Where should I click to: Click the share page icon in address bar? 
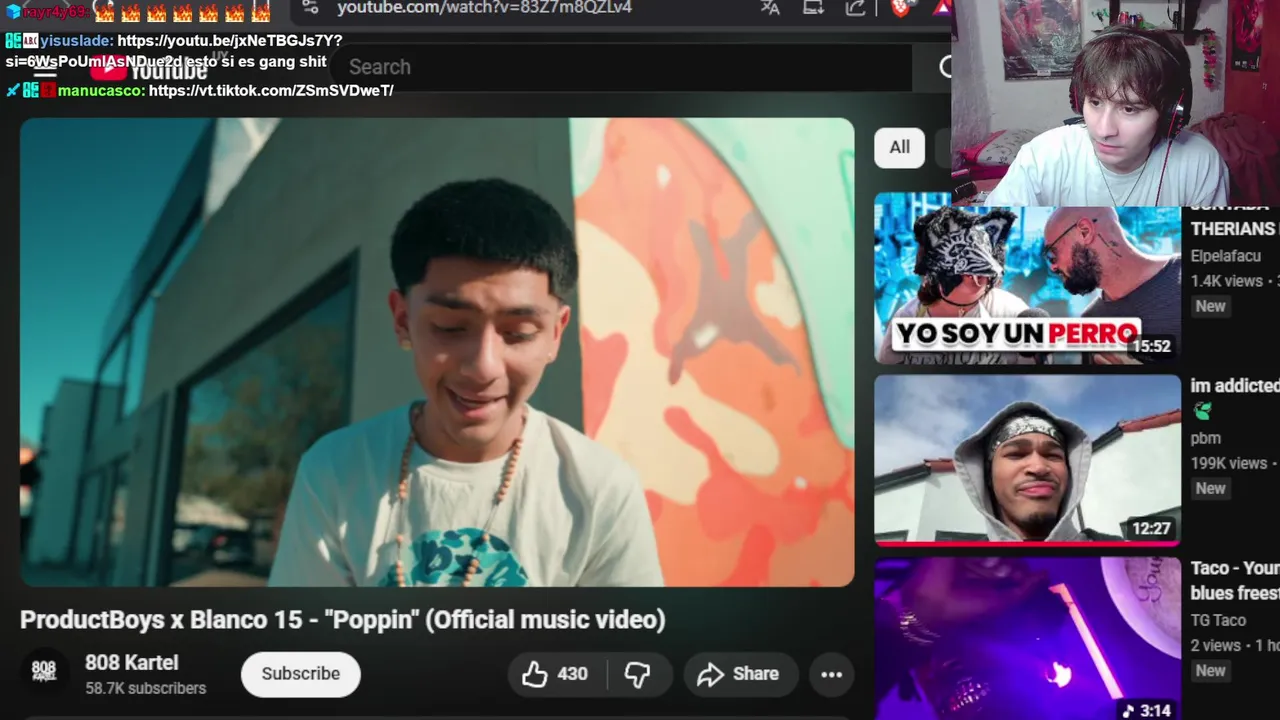pos(855,7)
